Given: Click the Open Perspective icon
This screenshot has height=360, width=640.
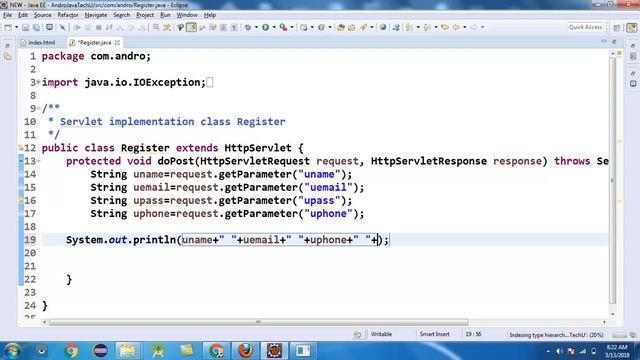Looking at the screenshot, I should 617,27.
